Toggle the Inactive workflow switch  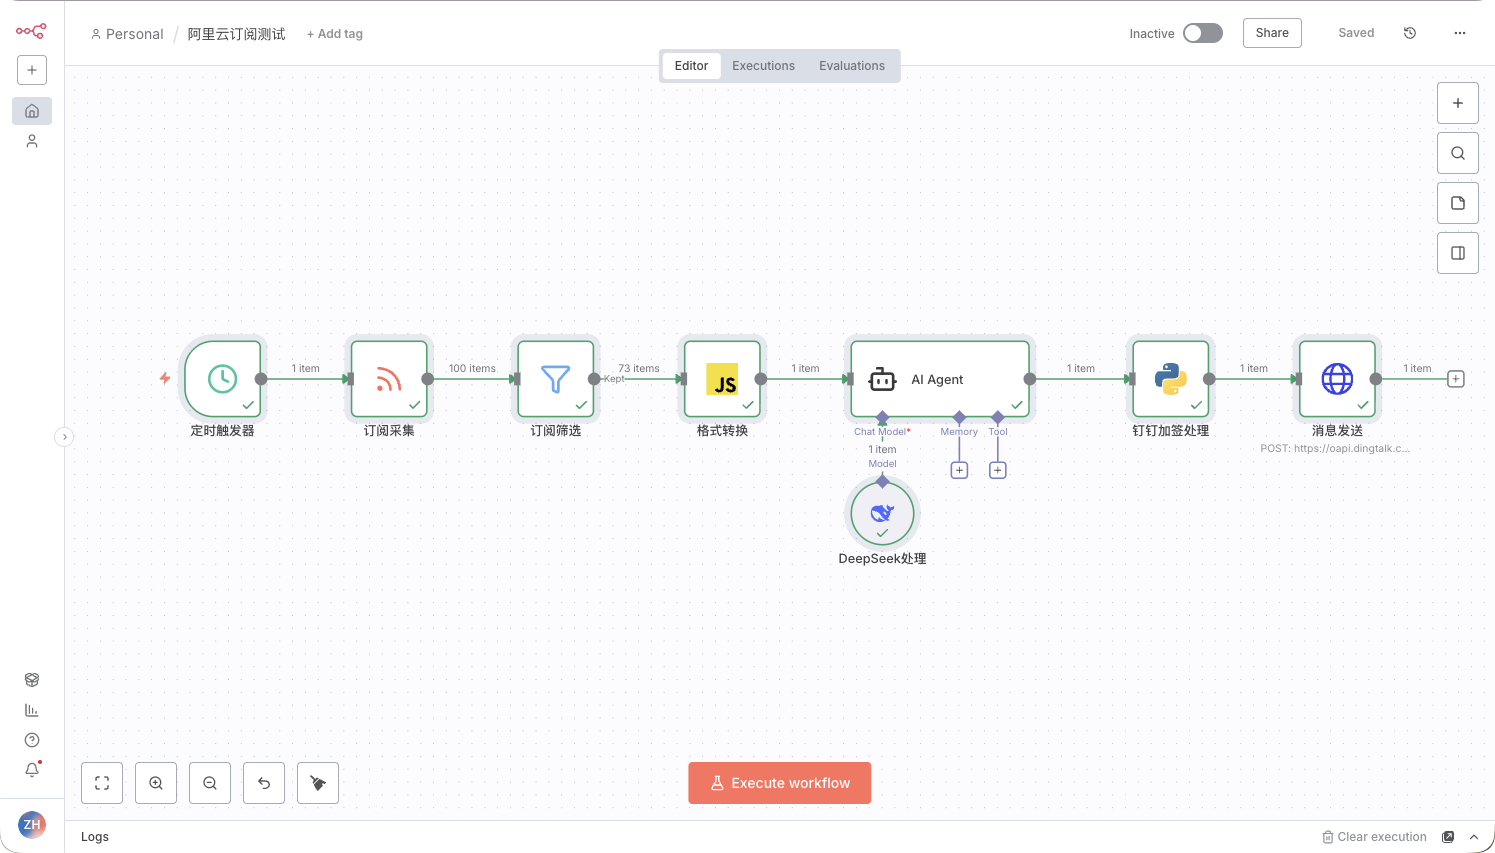point(1202,33)
